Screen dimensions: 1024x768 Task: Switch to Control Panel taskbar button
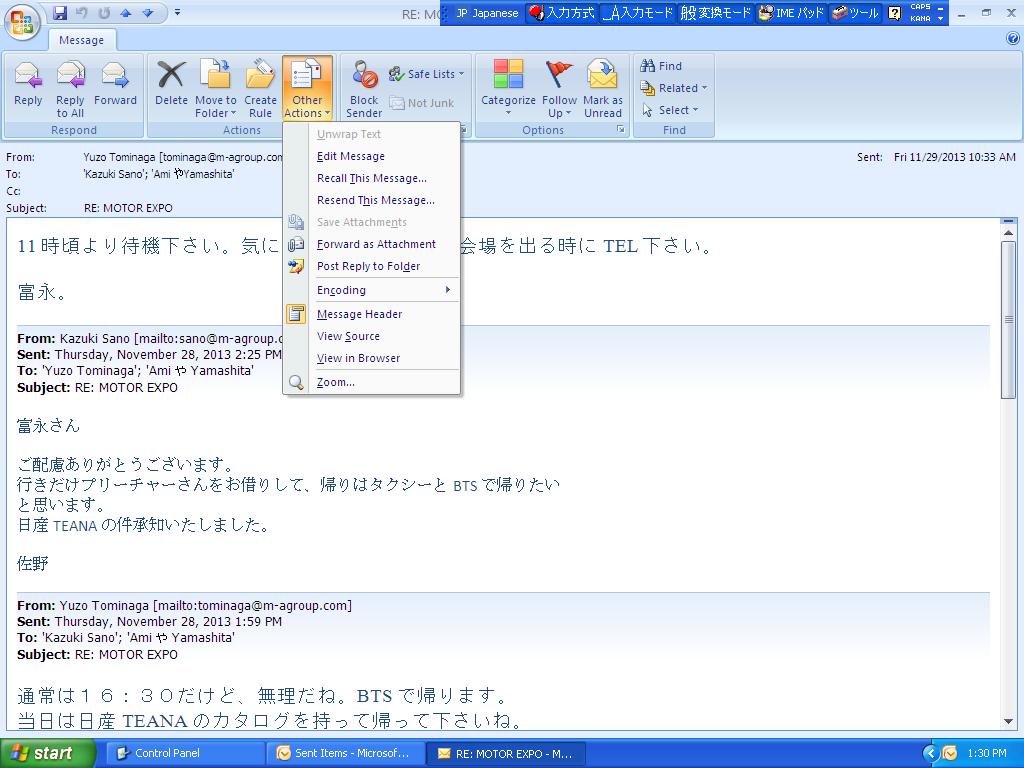[185, 753]
